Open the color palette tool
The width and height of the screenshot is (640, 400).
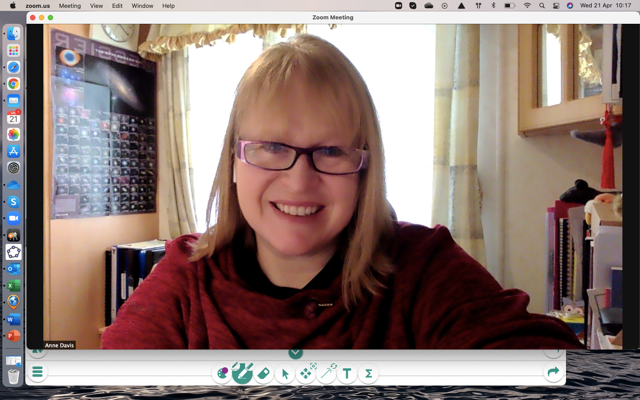(x=222, y=373)
